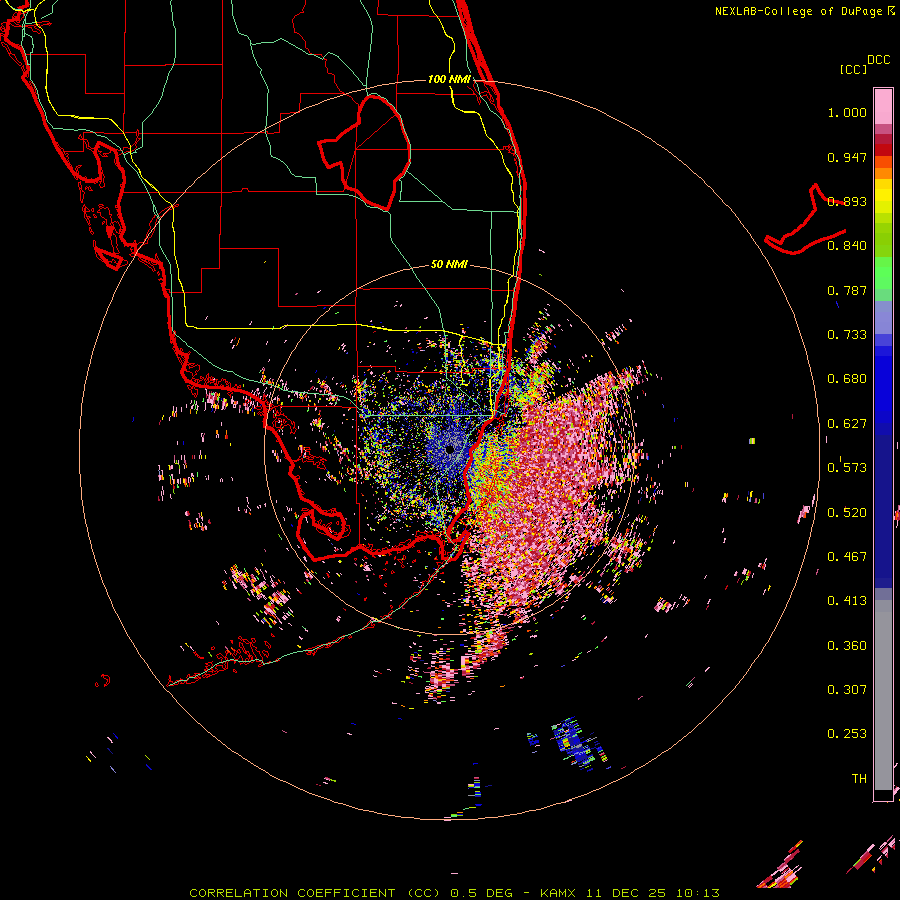Click the Lake Okeechobee red outline

[x=364, y=152]
